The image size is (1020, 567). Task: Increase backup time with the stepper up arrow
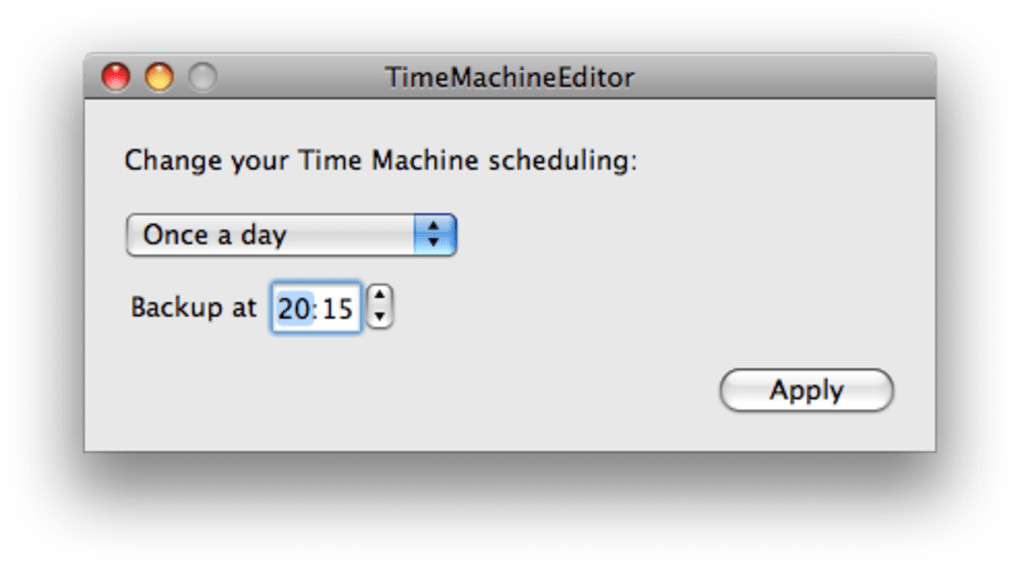380,296
